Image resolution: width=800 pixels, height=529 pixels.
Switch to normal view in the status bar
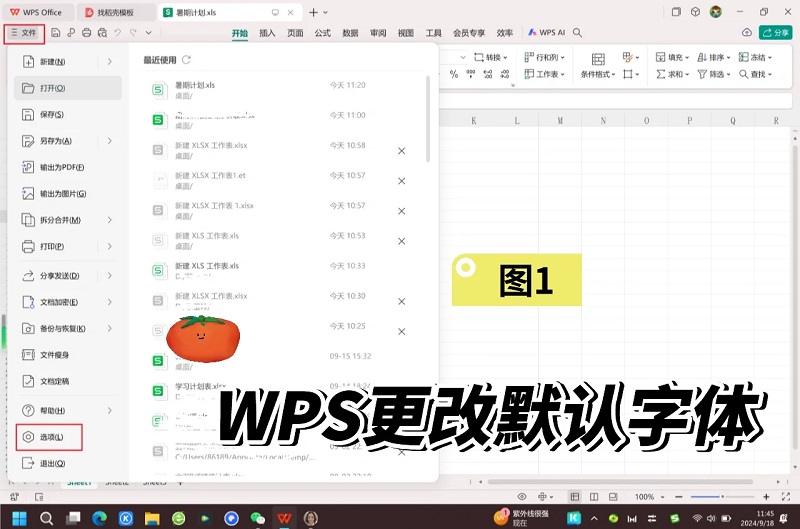(x=575, y=496)
